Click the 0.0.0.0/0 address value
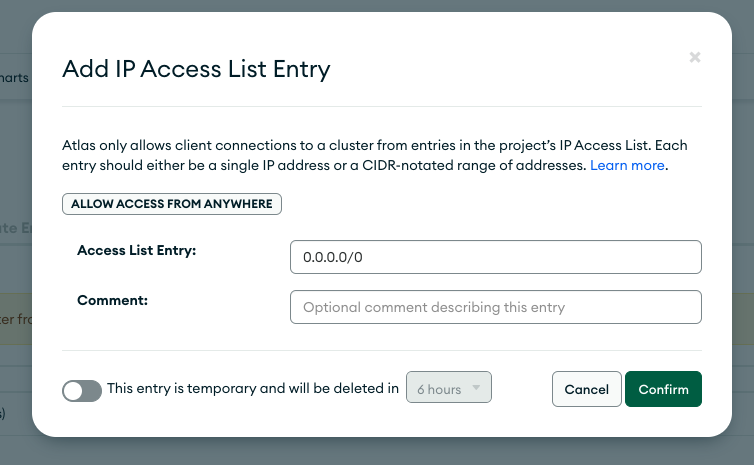Screen dimensions: 754x465 pyautogui.click(x=331, y=258)
